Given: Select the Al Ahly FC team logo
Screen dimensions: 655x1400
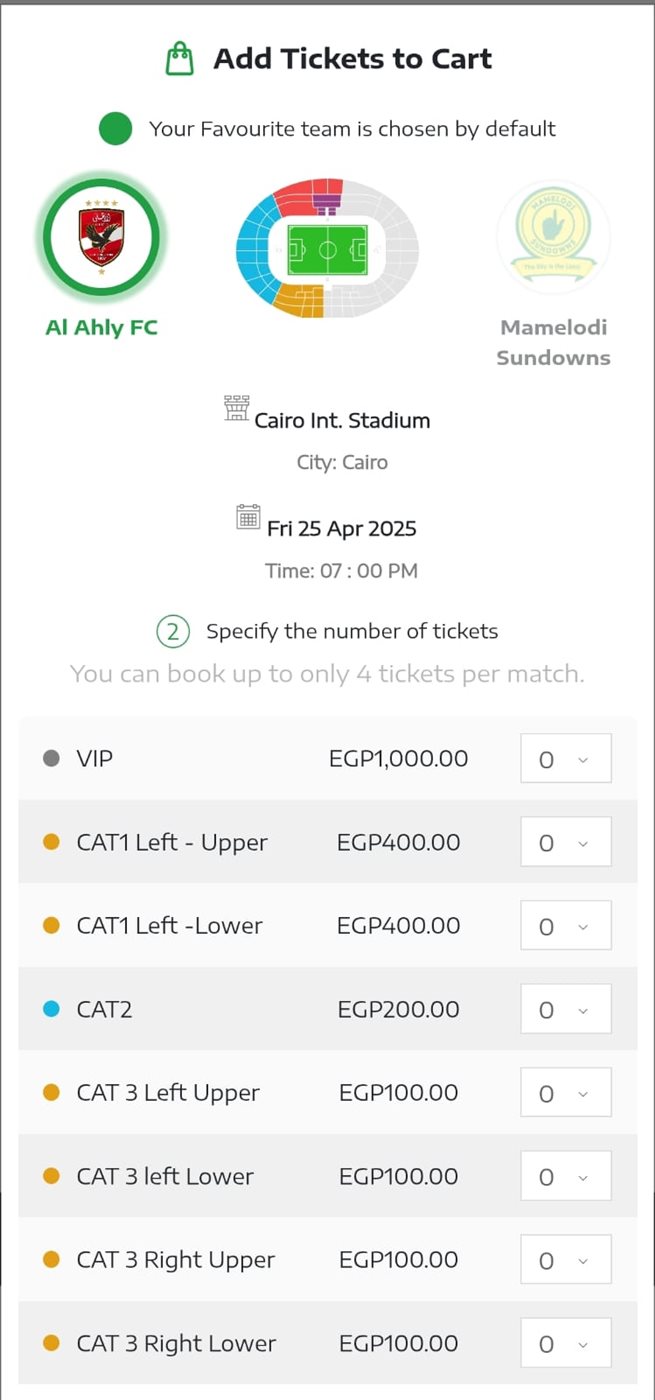Looking at the screenshot, I should (x=100, y=237).
